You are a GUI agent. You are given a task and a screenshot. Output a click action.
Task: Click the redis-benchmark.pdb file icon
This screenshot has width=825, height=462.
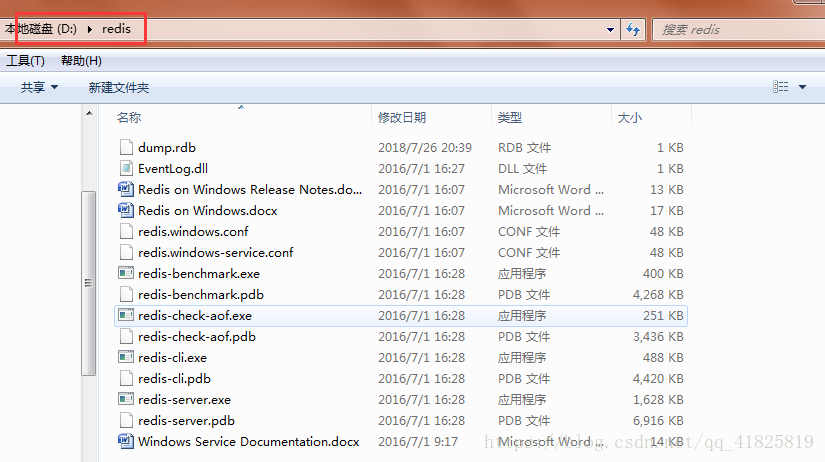click(x=126, y=295)
